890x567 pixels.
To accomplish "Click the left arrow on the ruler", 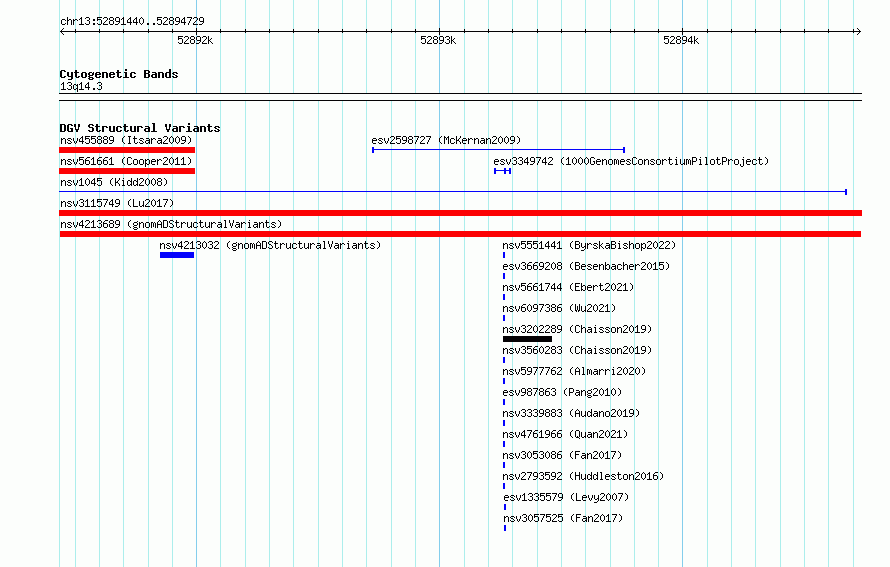I will click(x=62, y=31).
